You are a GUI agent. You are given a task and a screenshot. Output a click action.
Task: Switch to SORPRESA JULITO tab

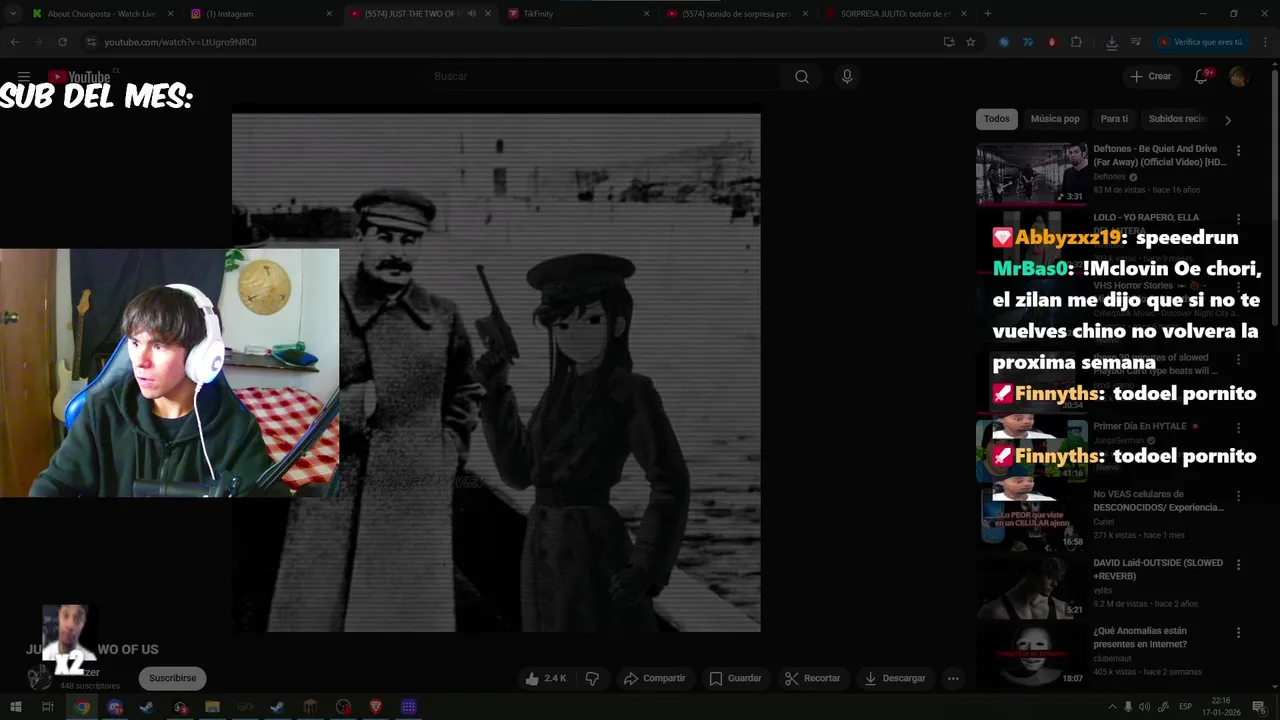(x=896, y=14)
